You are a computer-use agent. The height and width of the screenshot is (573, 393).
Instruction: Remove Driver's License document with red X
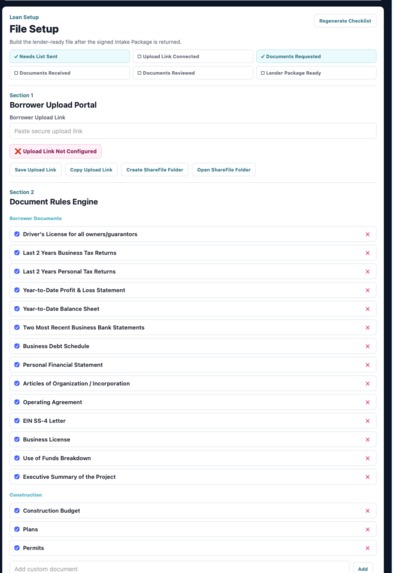[367, 234]
